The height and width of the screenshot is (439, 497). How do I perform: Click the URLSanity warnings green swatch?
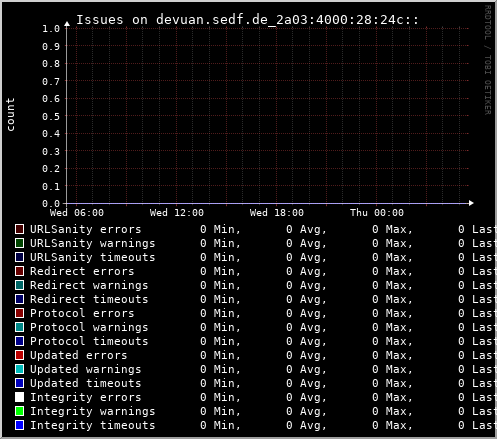click(20, 243)
